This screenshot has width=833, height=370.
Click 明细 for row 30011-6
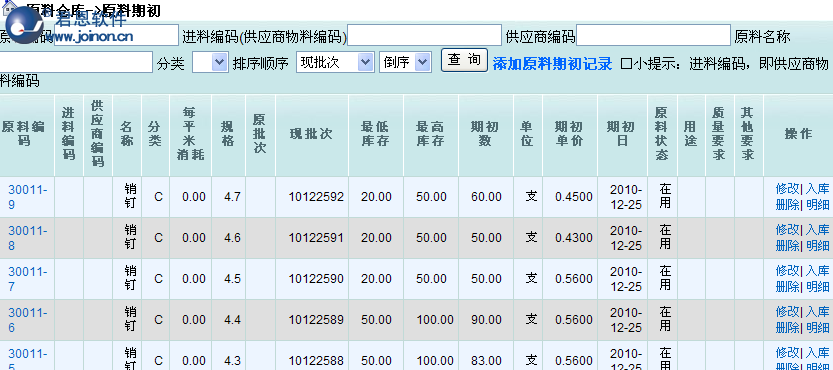click(x=818, y=327)
